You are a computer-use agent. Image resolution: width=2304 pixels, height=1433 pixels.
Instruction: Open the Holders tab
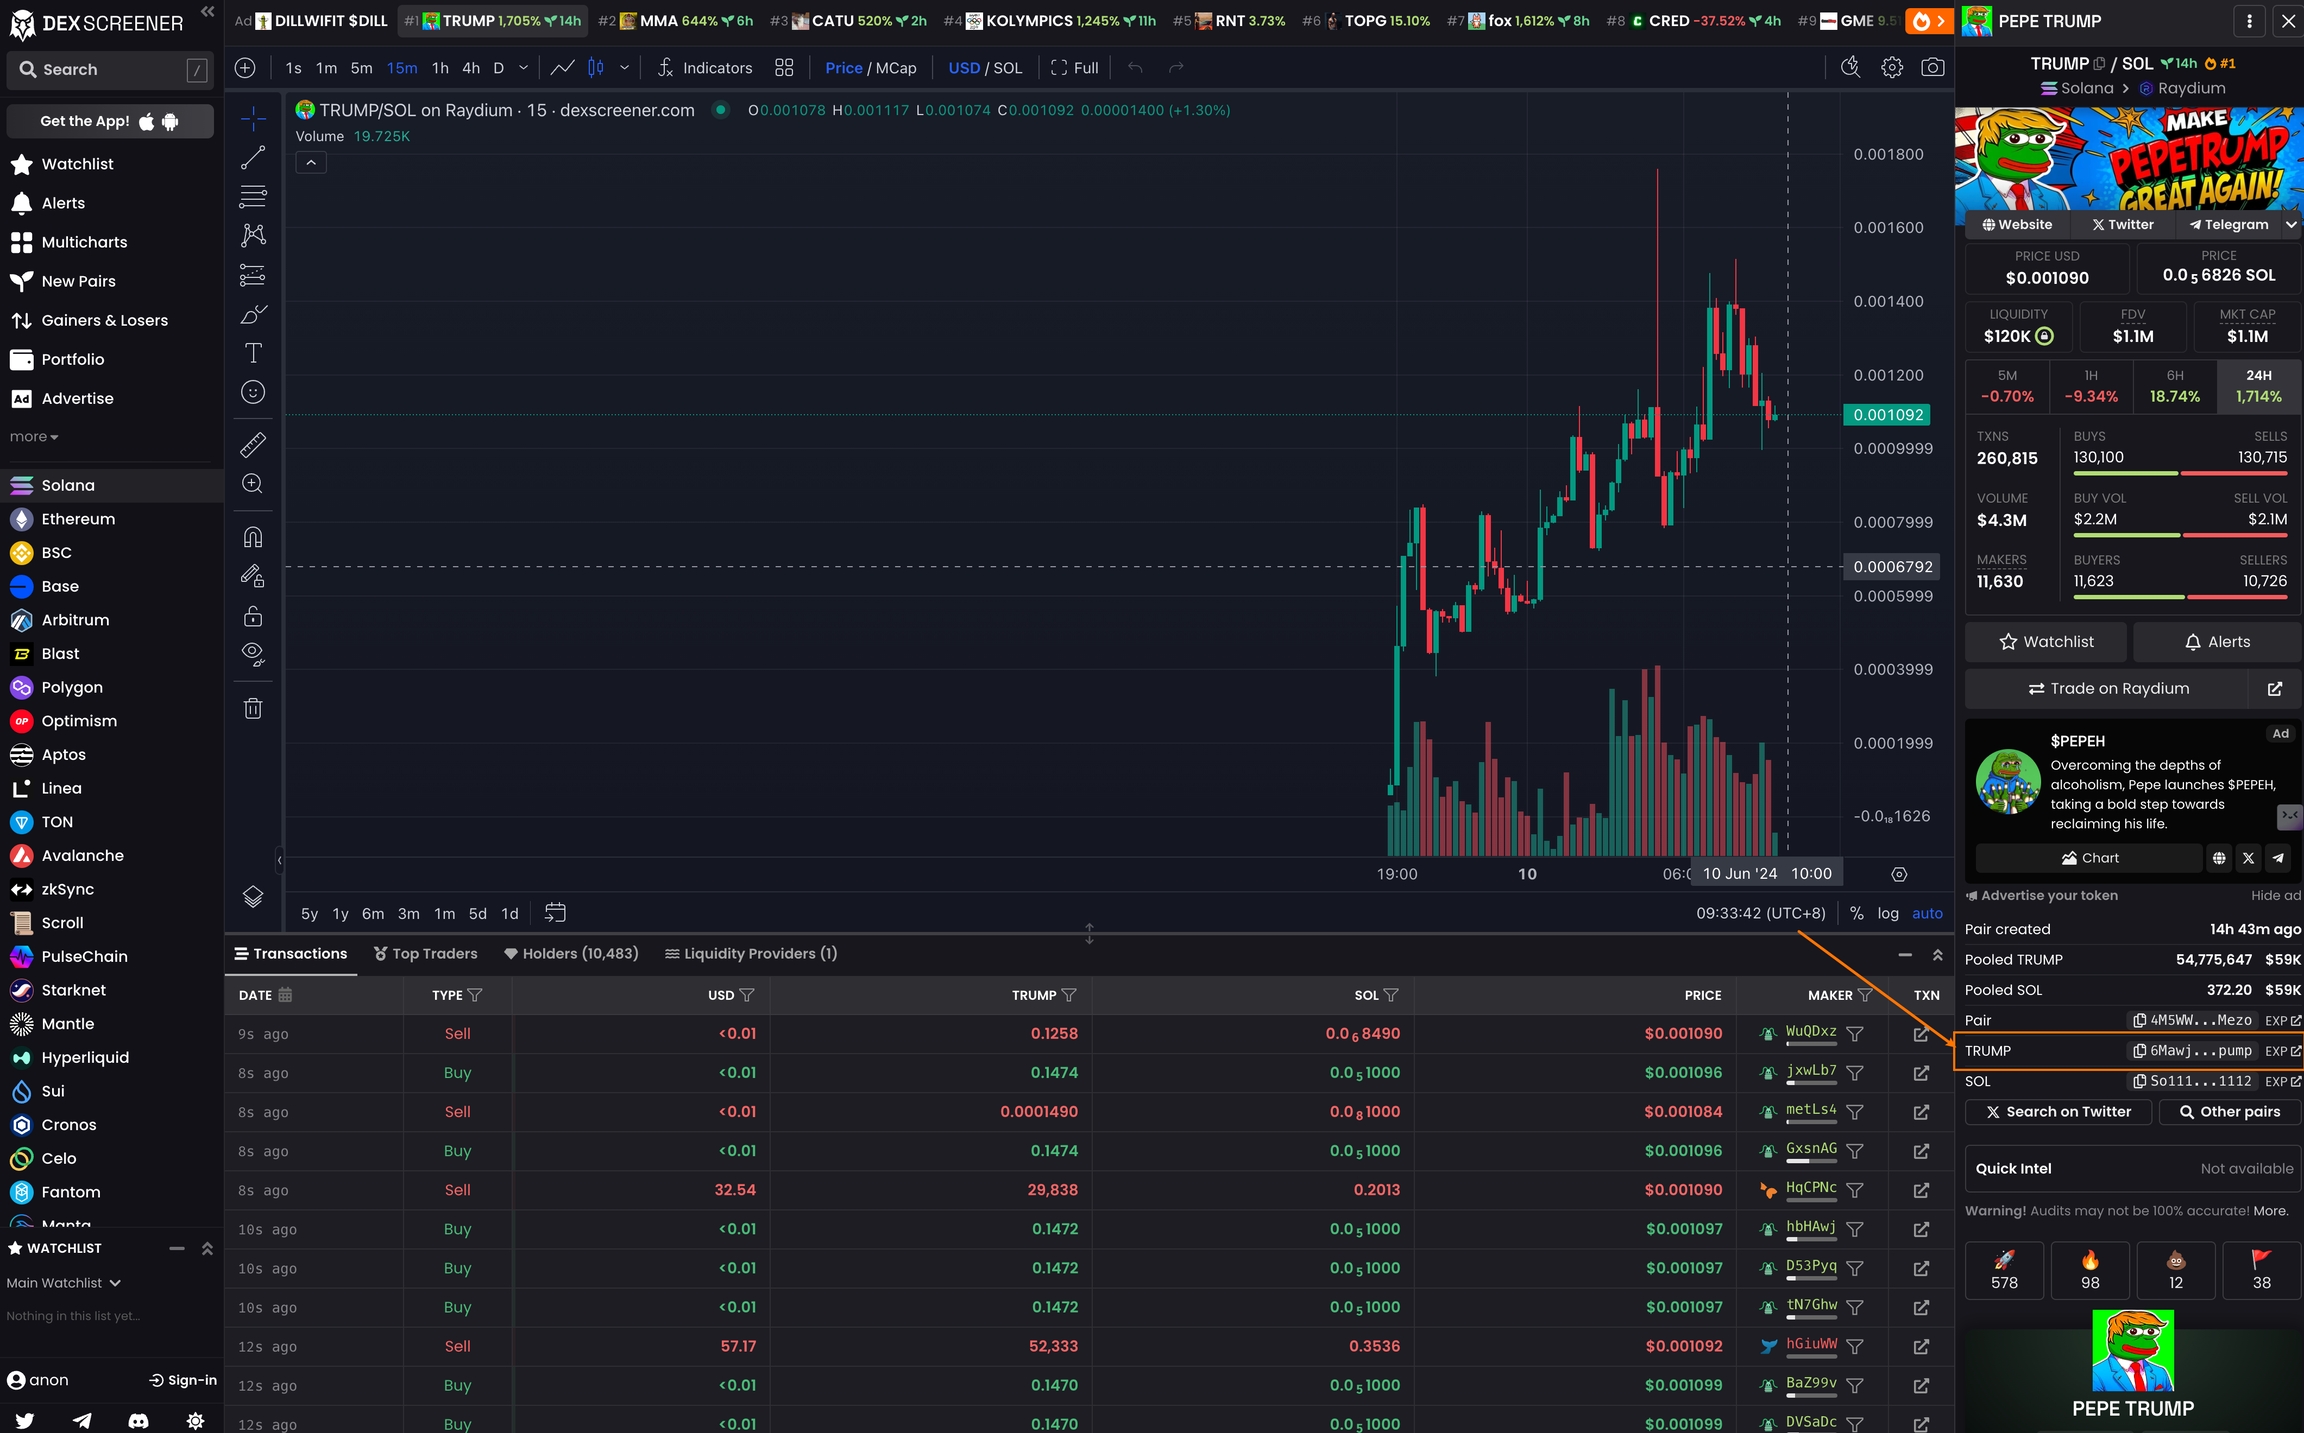click(571, 954)
